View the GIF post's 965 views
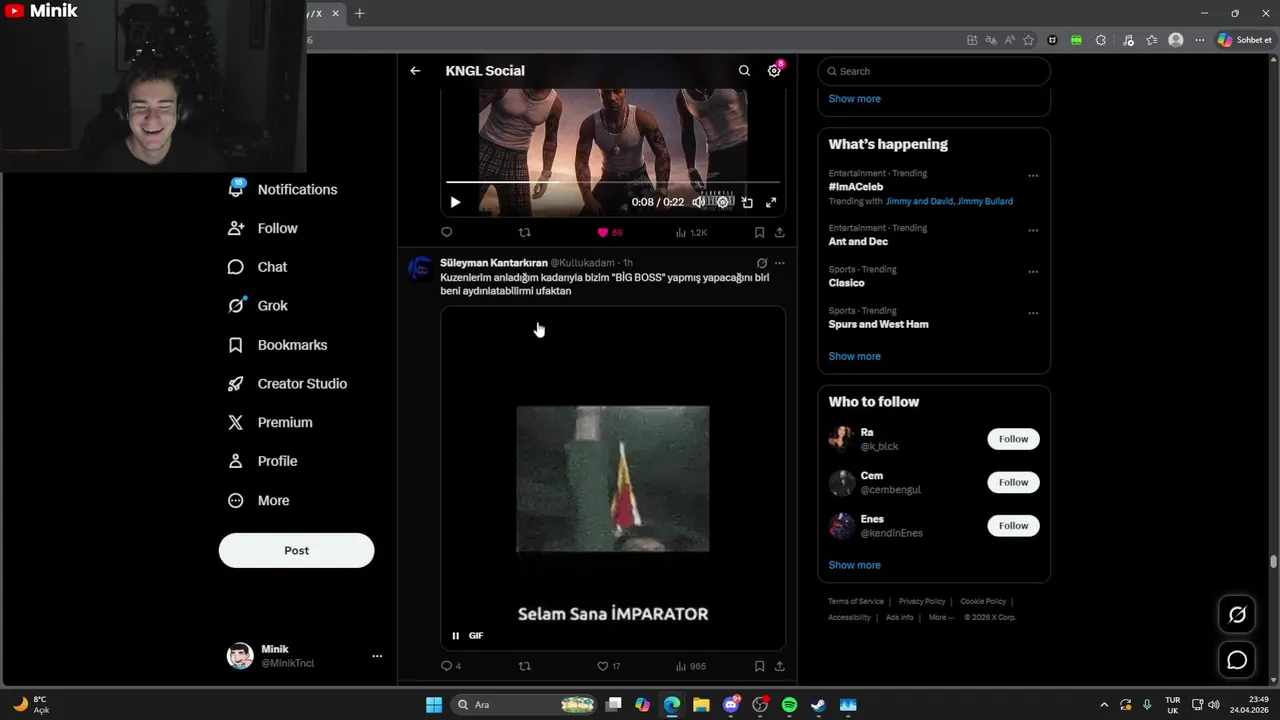The image size is (1280, 720). click(691, 666)
